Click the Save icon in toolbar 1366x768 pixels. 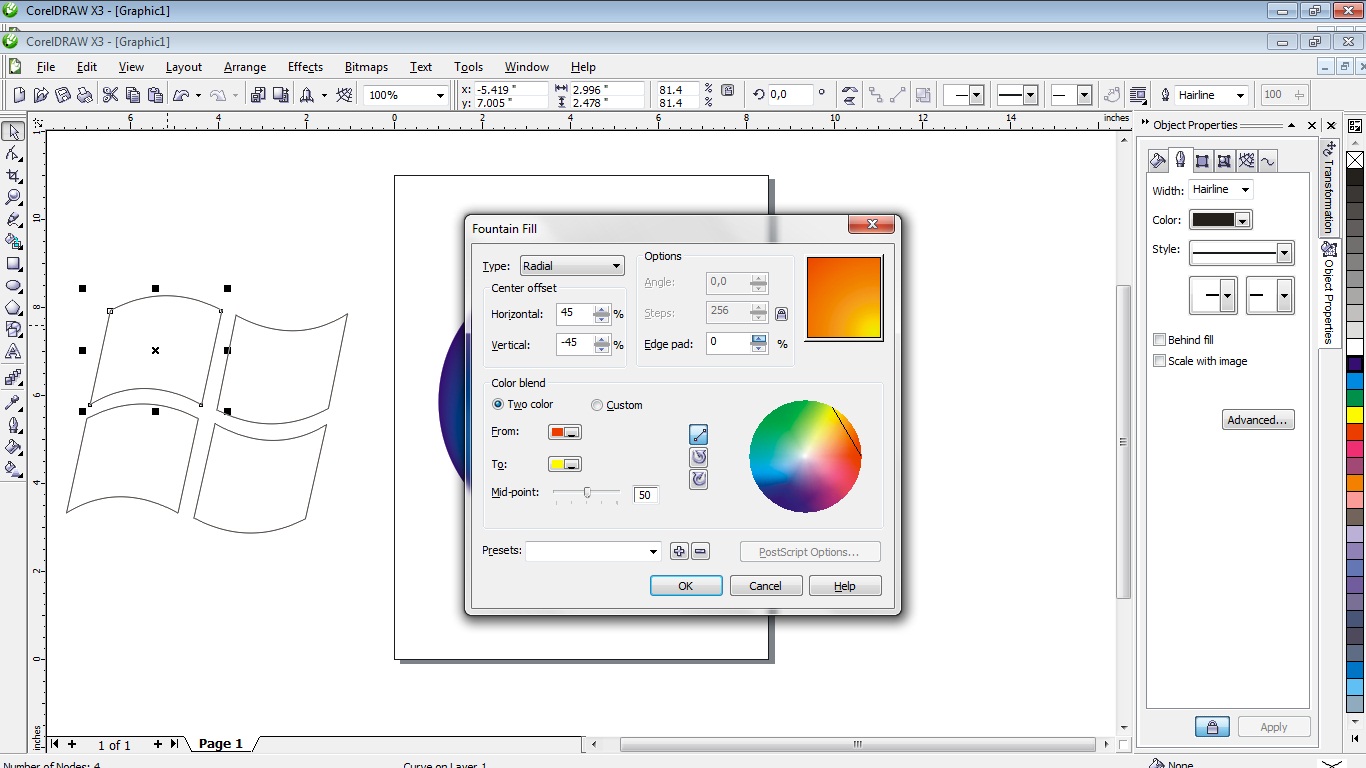click(x=63, y=95)
